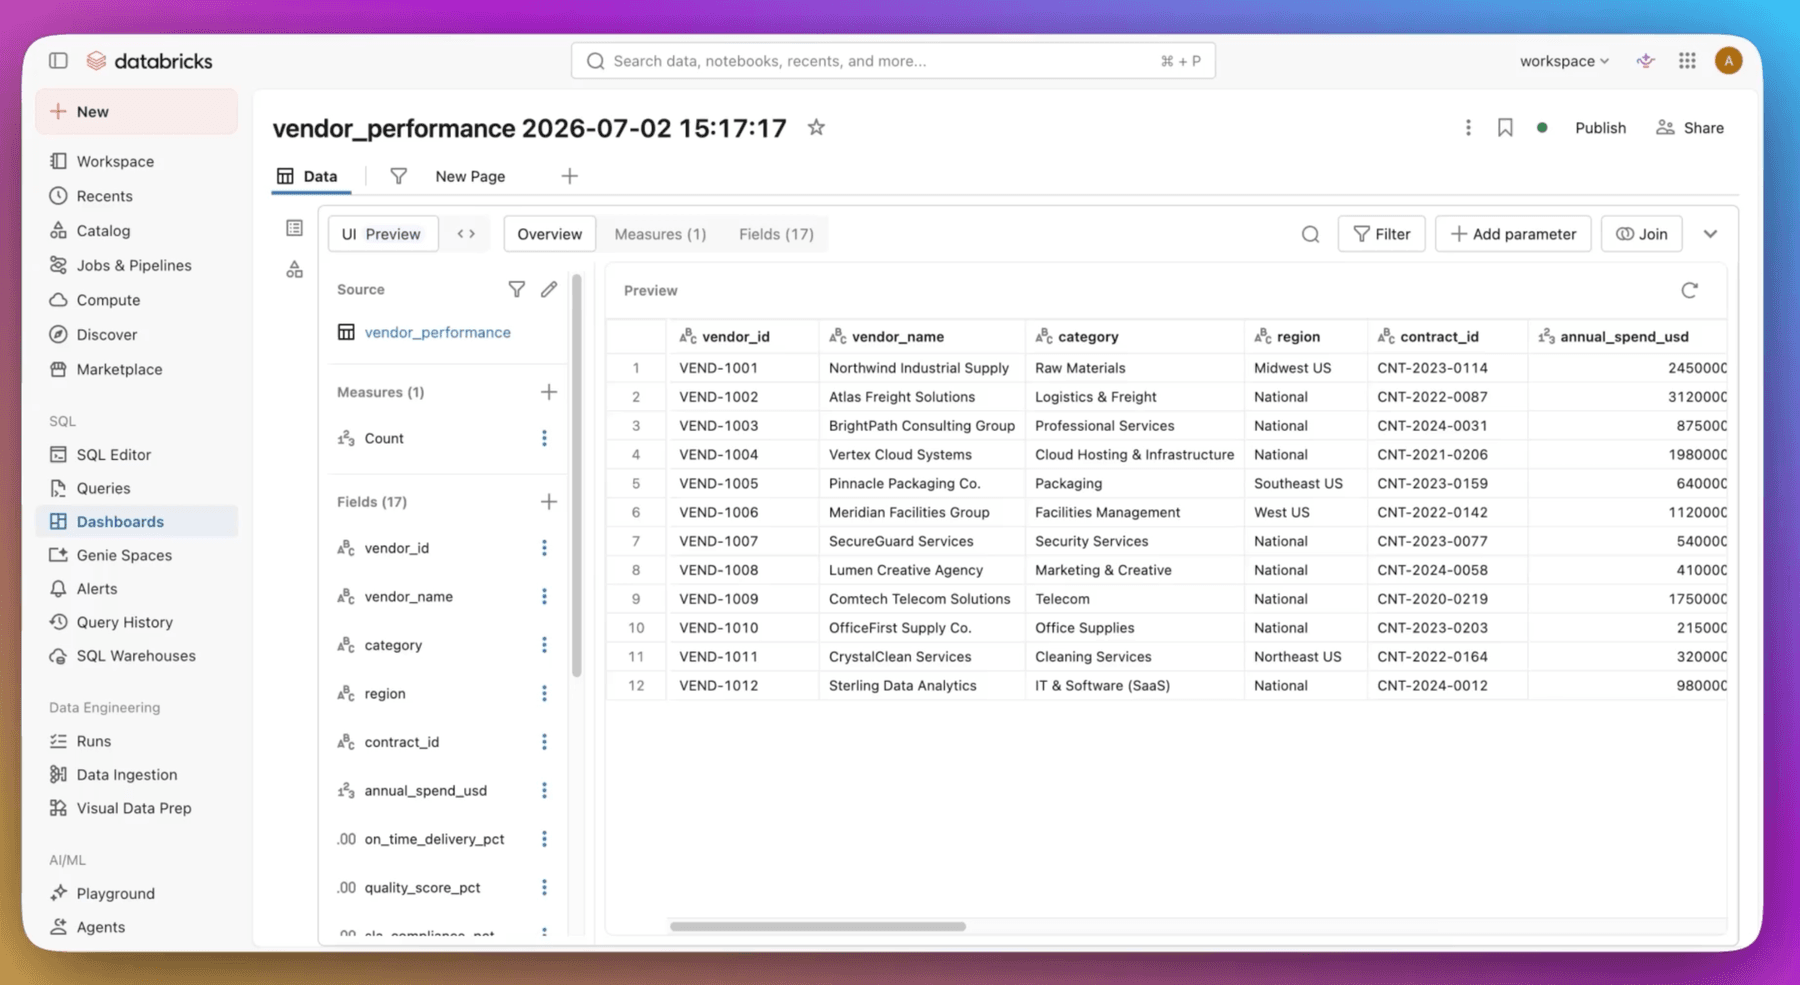Open the user avatar menu

click(1728, 61)
